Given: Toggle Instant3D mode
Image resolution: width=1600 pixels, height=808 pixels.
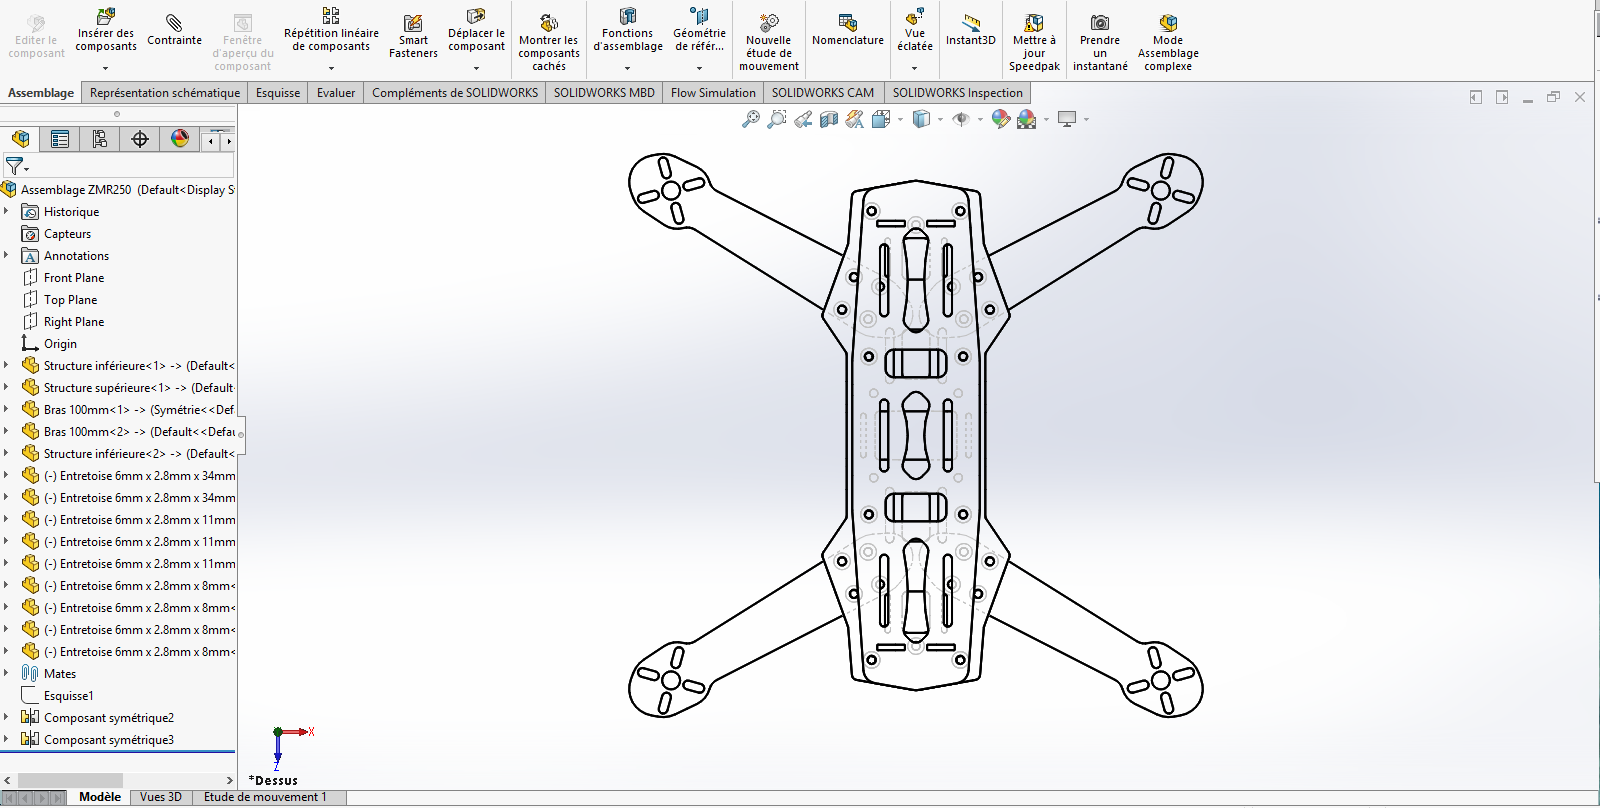Looking at the screenshot, I should [970, 31].
